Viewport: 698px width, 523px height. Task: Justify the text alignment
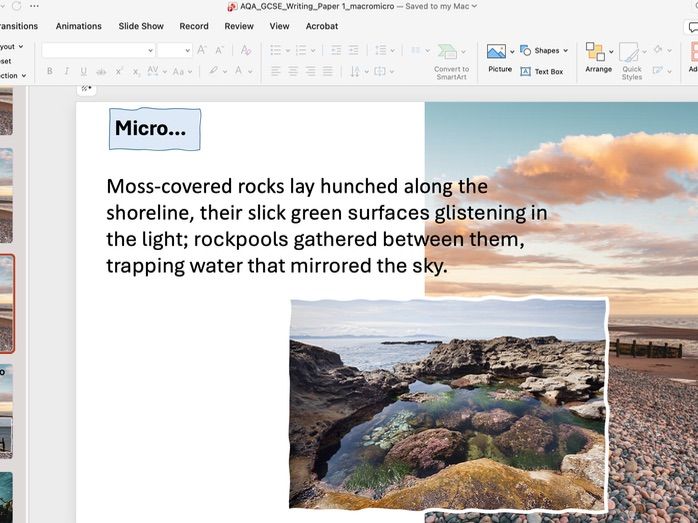pos(328,71)
